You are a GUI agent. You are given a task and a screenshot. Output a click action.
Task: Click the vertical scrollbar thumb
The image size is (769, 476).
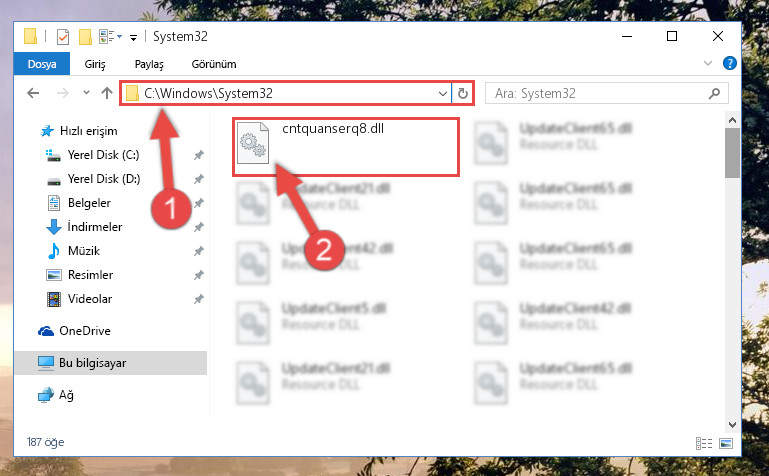pyautogui.click(x=732, y=153)
